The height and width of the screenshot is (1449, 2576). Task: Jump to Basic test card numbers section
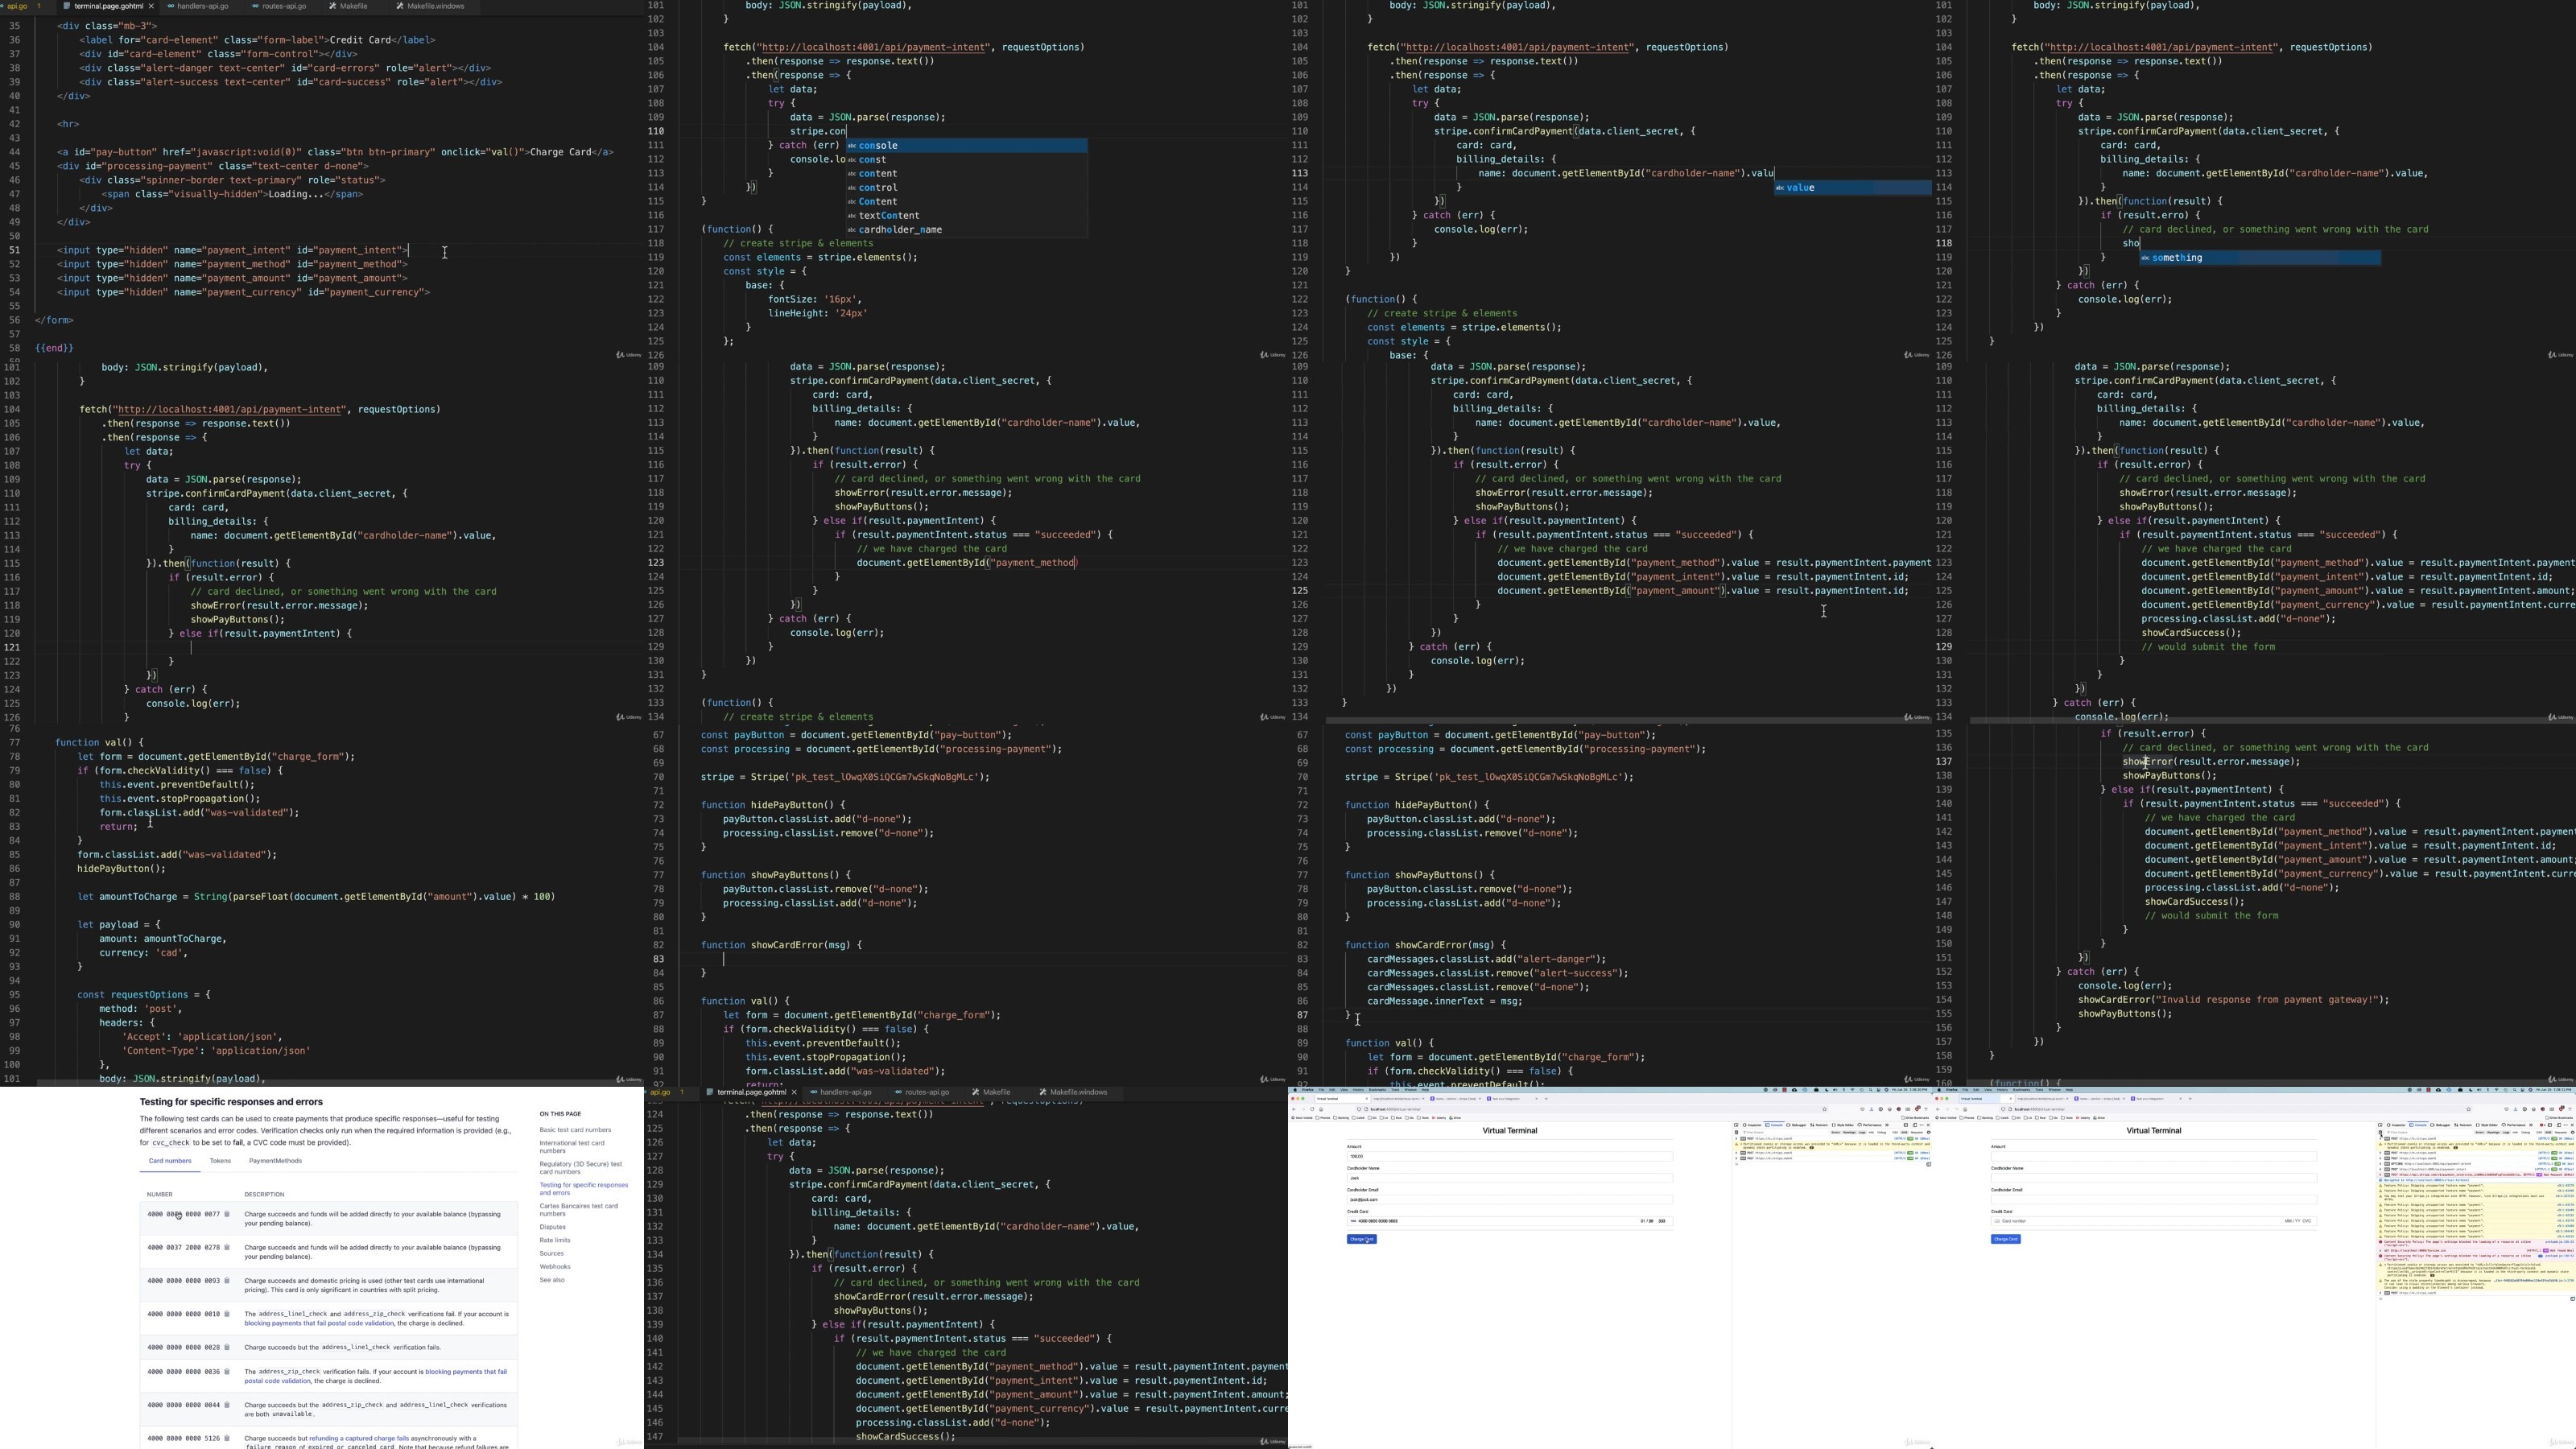(x=575, y=1130)
